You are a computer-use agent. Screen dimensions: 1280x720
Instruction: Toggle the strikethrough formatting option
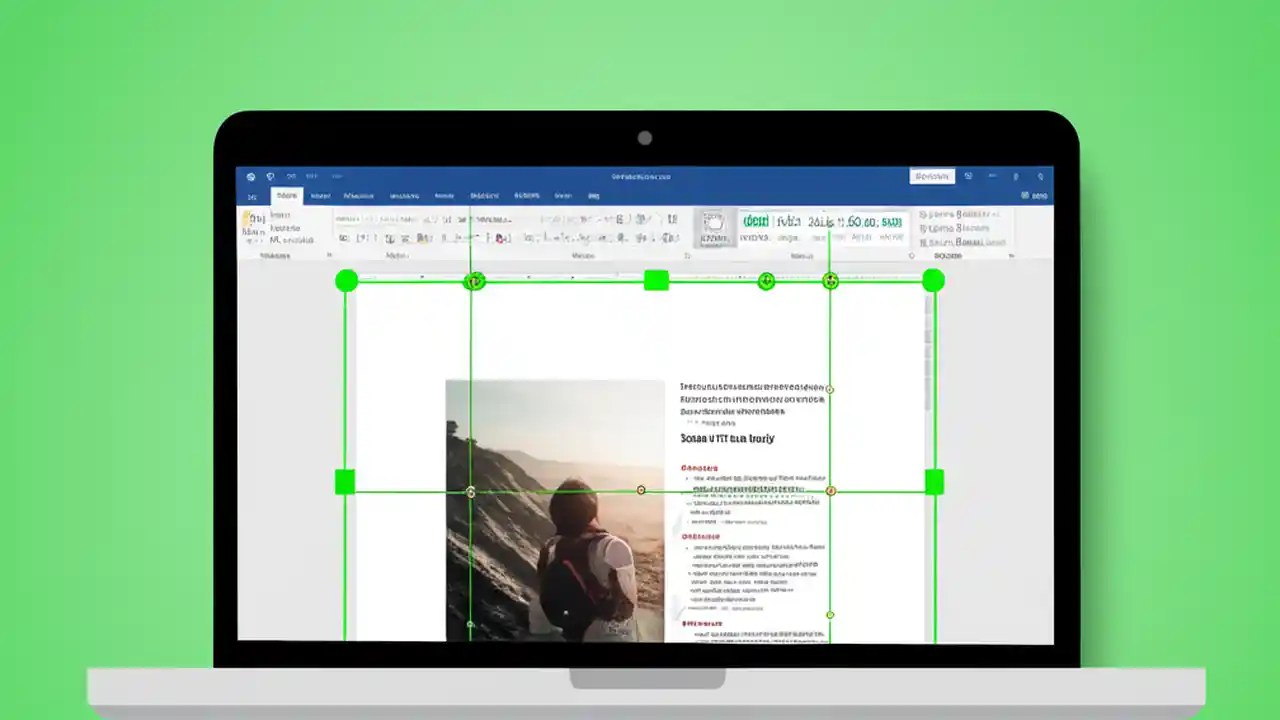(x=390, y=238)
